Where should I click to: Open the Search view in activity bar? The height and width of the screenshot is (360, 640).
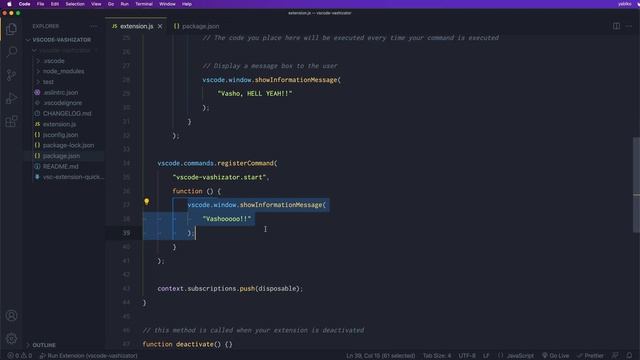pos(11,52)
